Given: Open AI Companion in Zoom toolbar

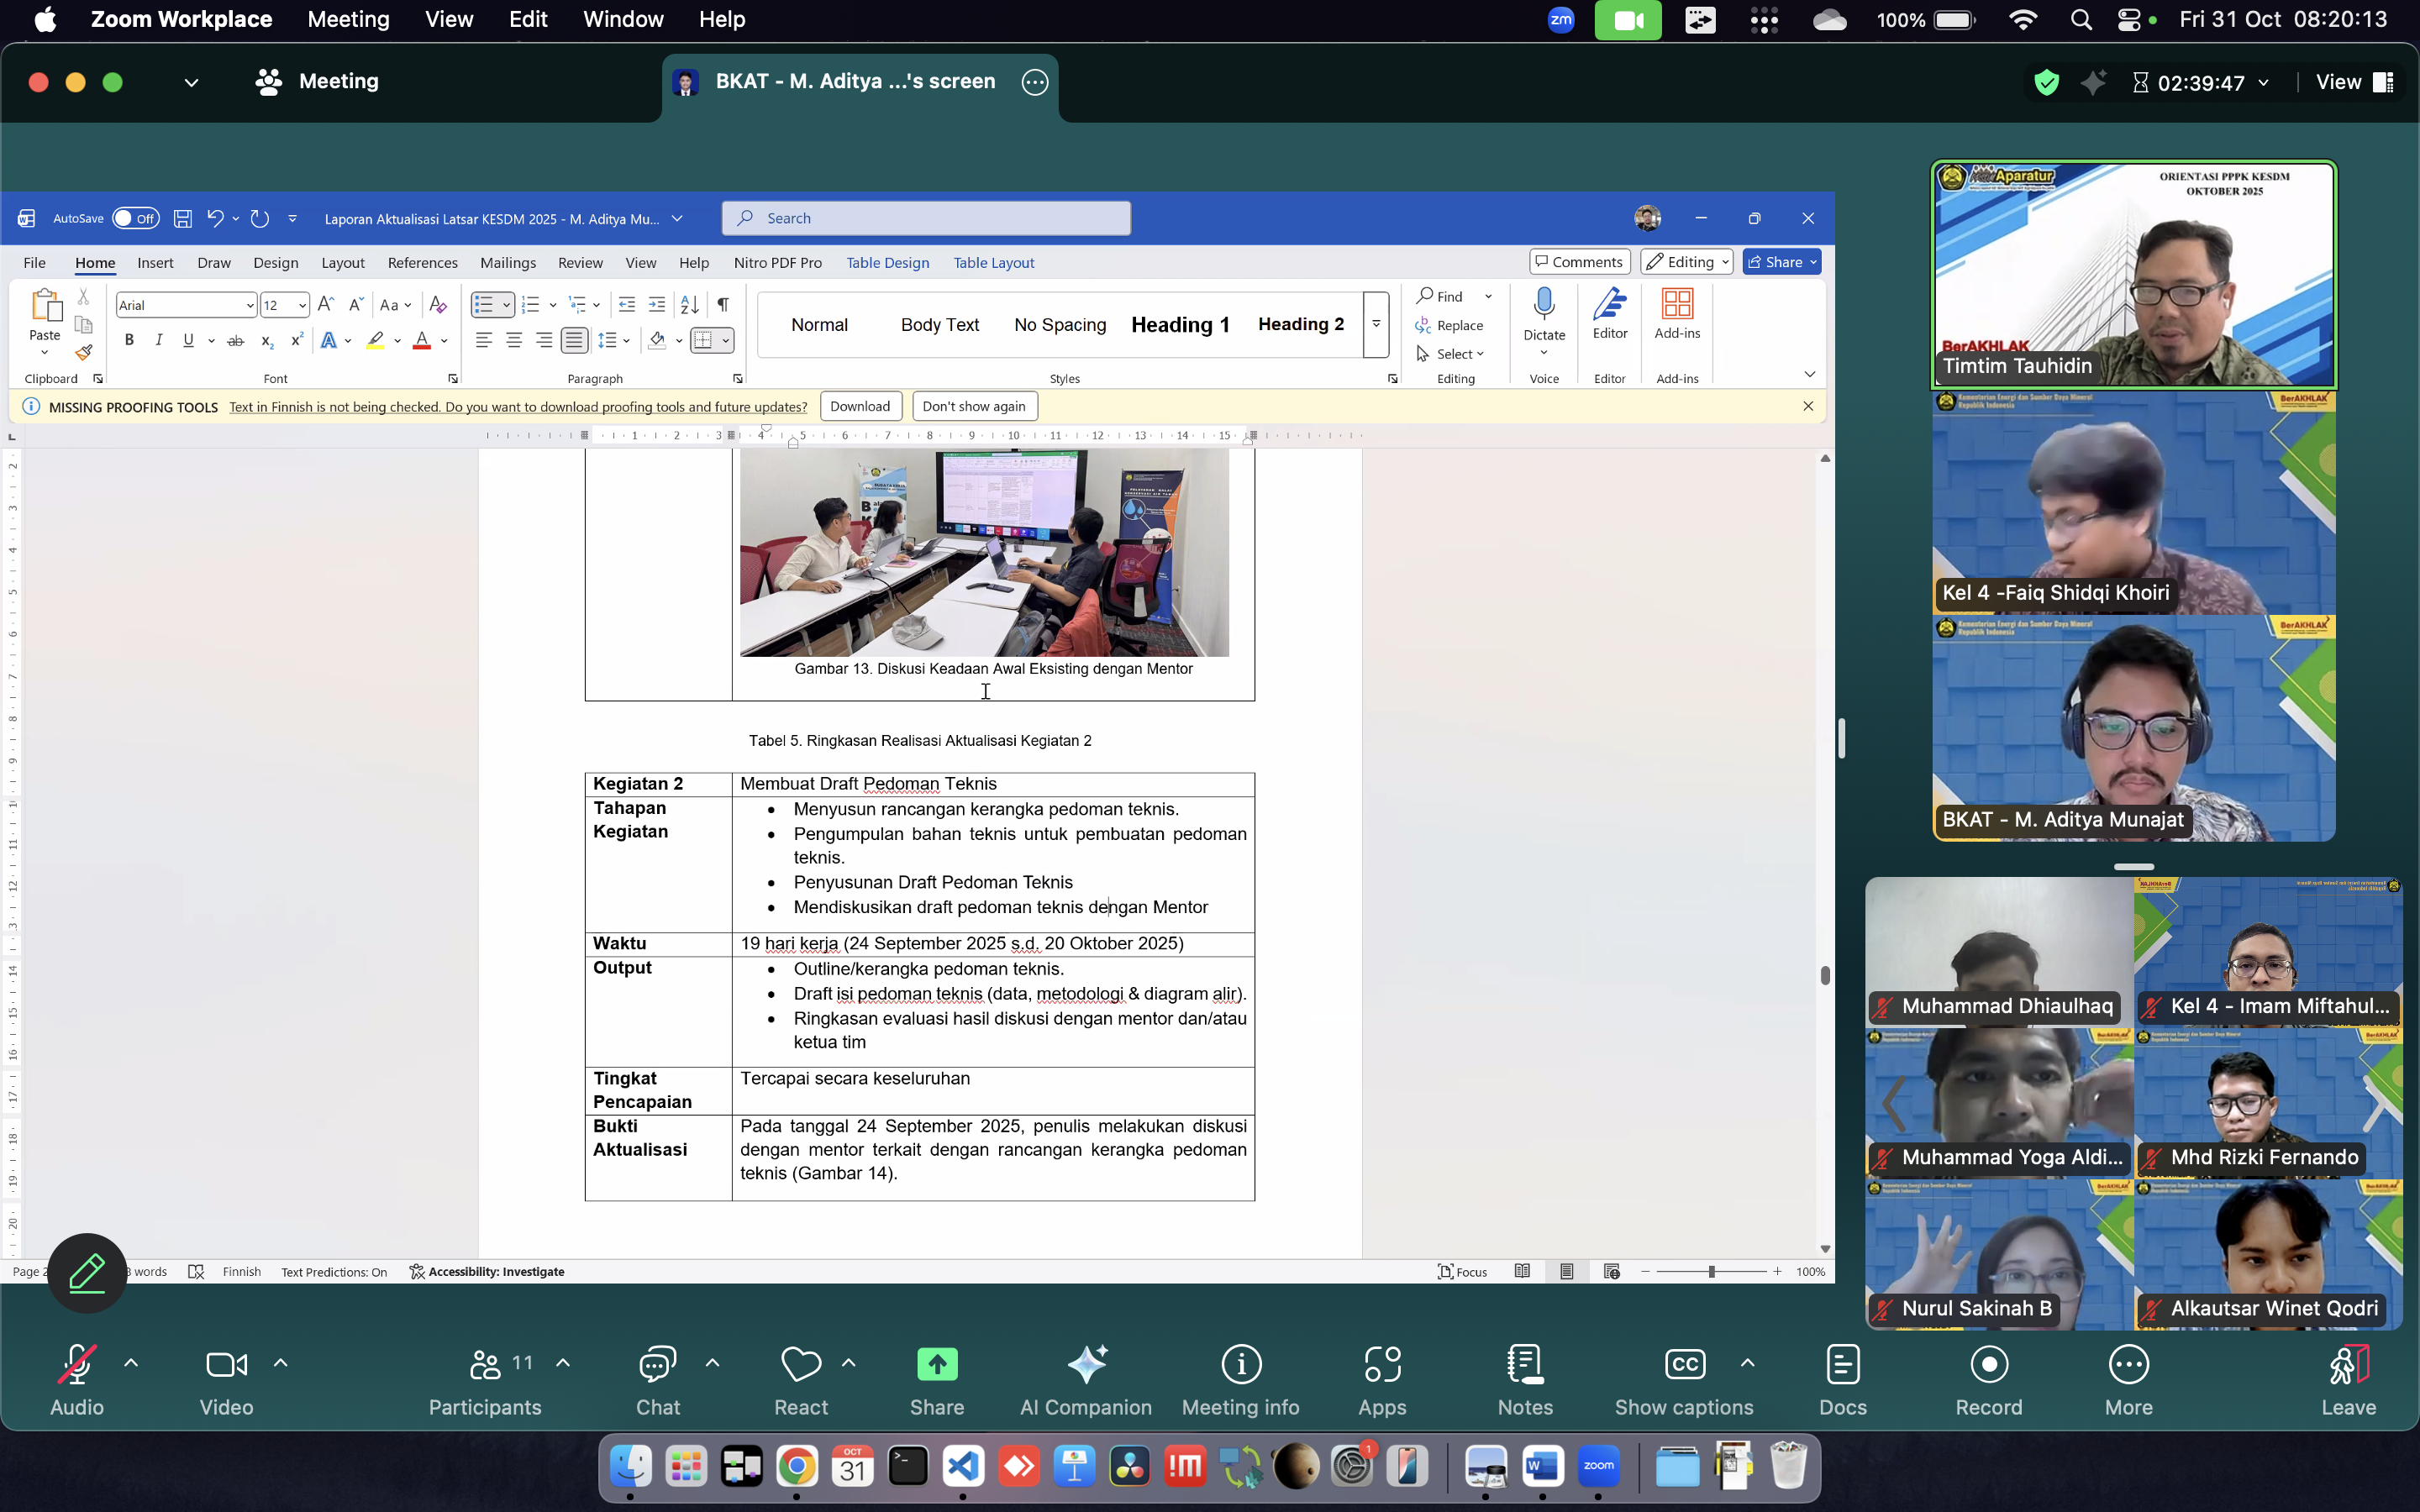Looking at the screenshot, I should 1086,1365.
